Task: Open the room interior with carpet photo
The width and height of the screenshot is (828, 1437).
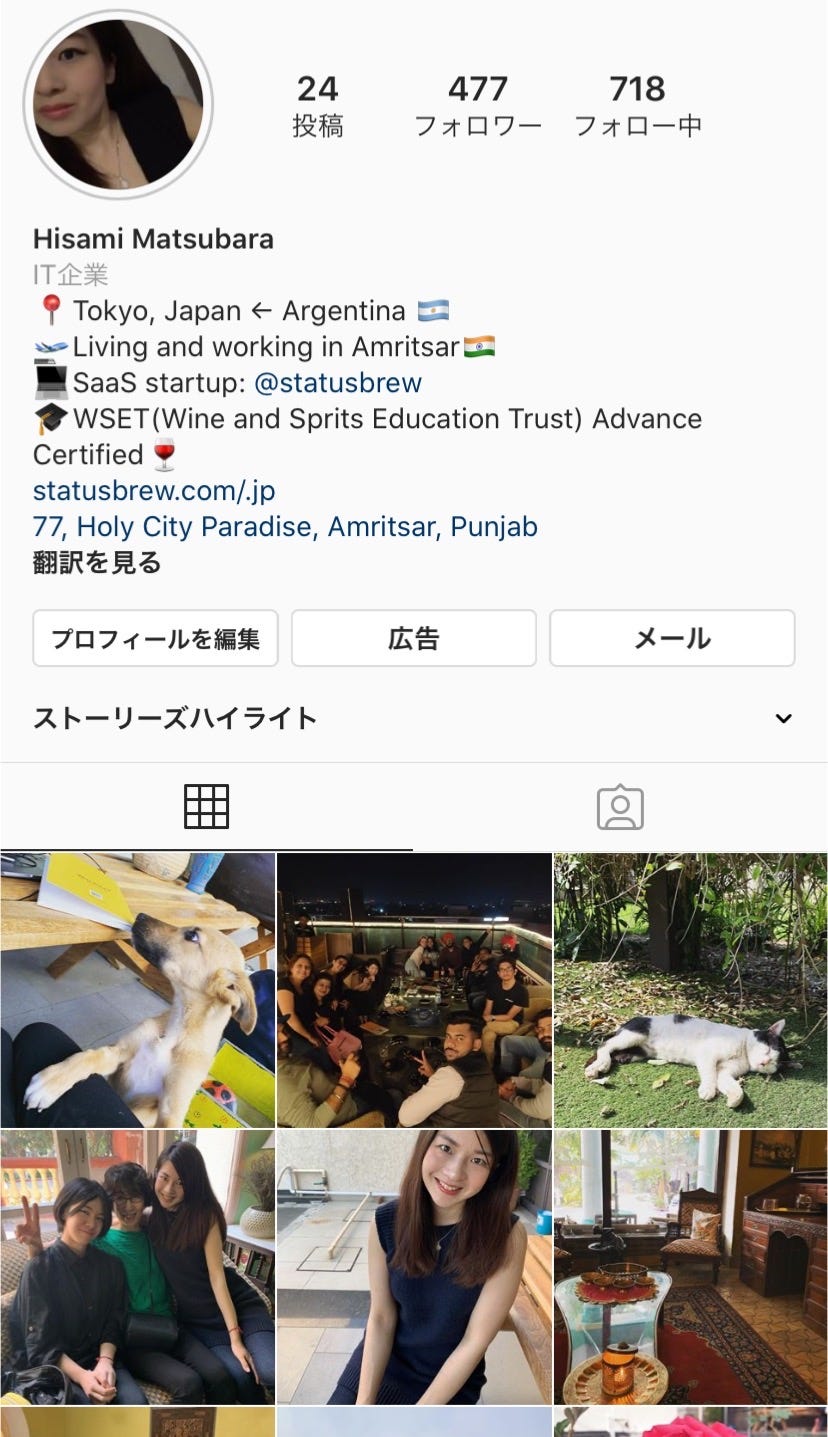Action: point(691,1267)
